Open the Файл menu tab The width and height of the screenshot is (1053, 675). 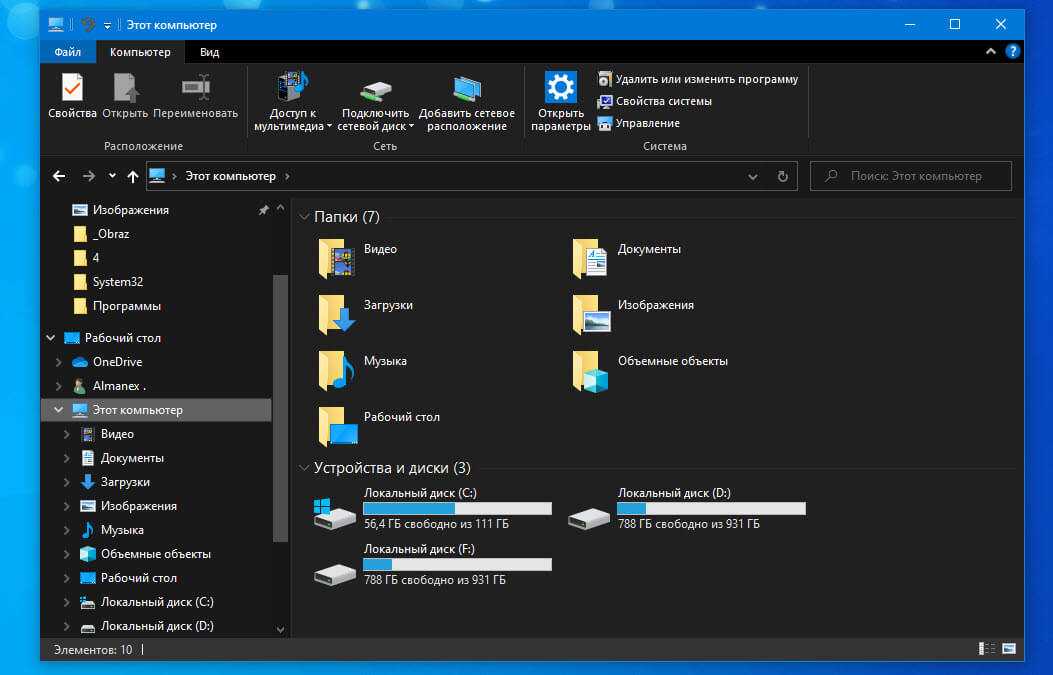(68, 52)
